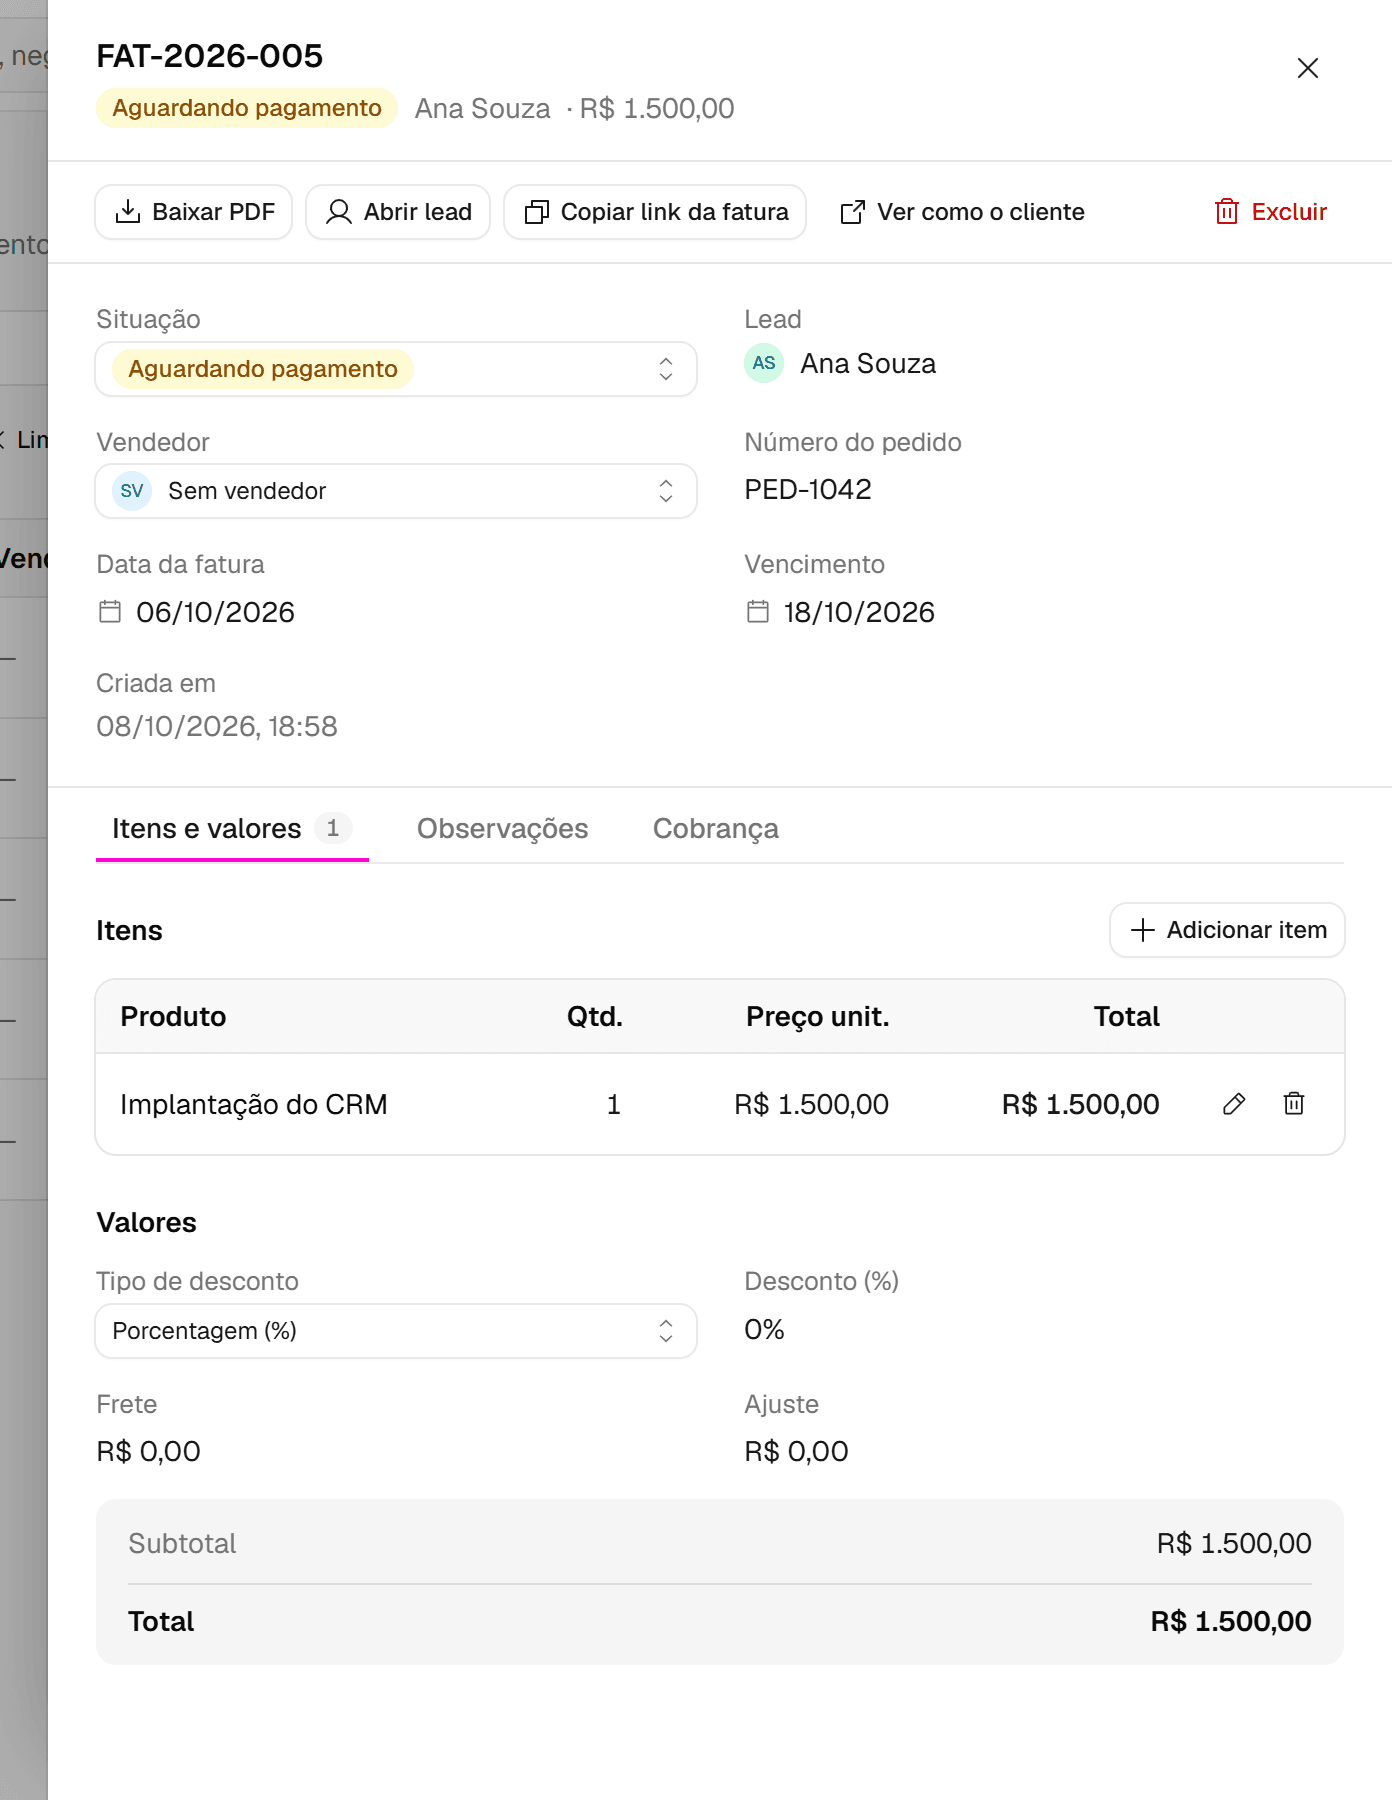Open the Situação dropdown

click(396, 369)
